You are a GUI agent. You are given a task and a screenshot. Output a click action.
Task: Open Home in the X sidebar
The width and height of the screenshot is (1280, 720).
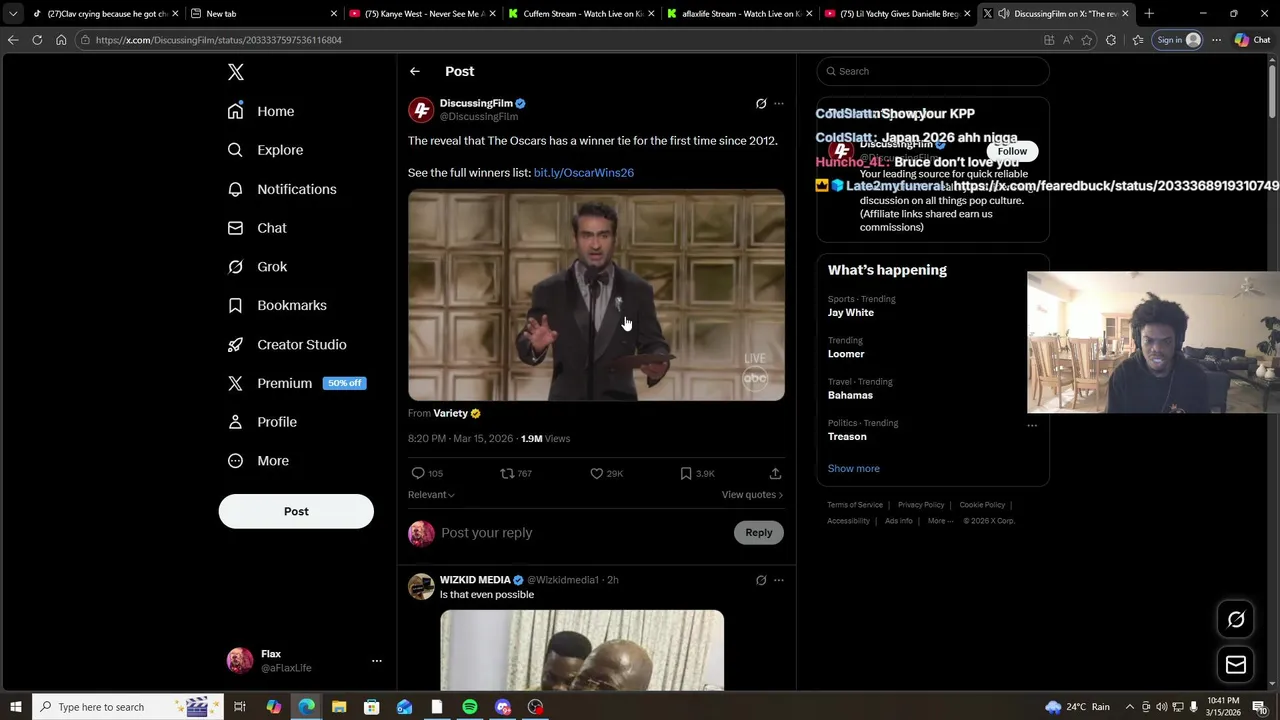(x=261, y=111)
